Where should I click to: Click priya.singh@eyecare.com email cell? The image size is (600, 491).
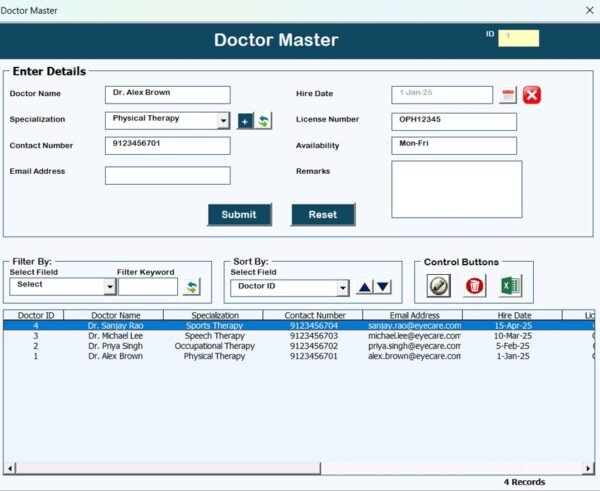click(x=414, y=346)
